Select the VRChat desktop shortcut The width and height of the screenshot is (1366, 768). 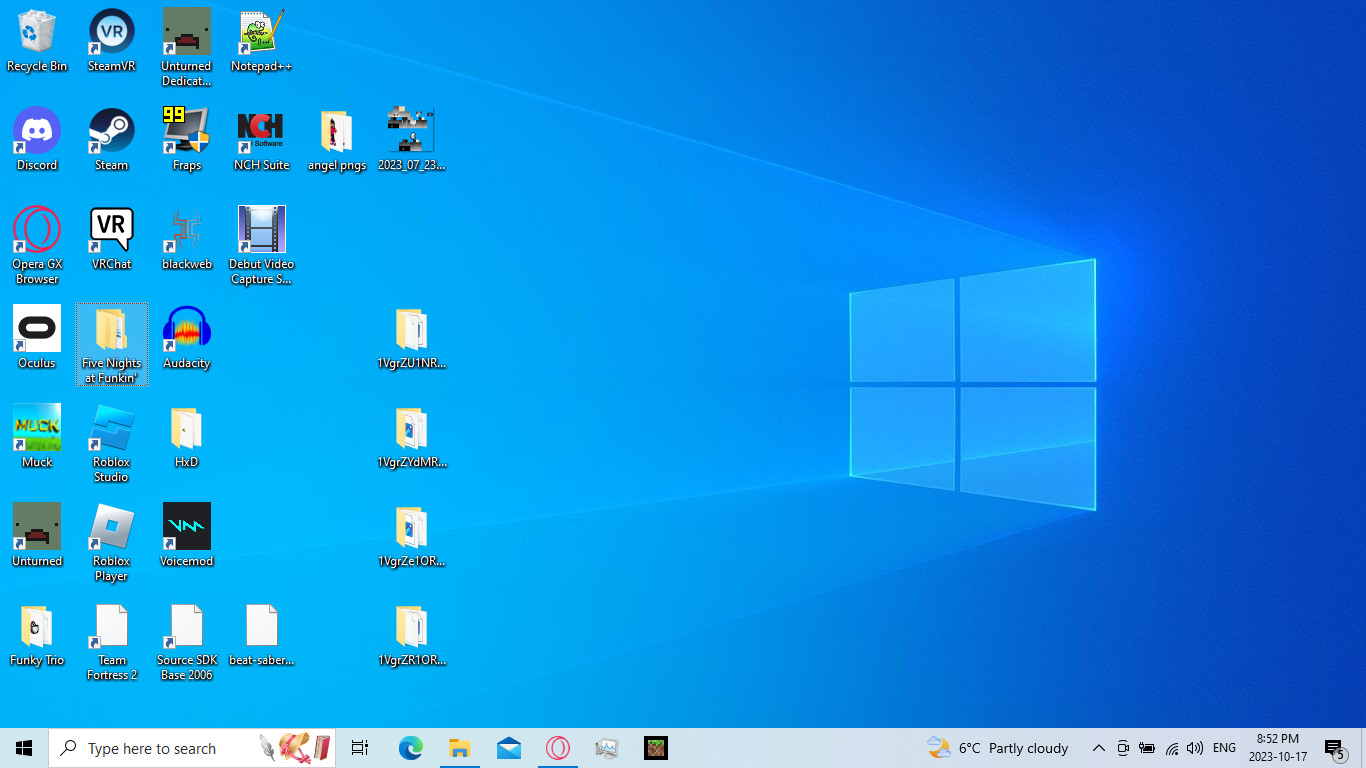click(x=111, y=239)
